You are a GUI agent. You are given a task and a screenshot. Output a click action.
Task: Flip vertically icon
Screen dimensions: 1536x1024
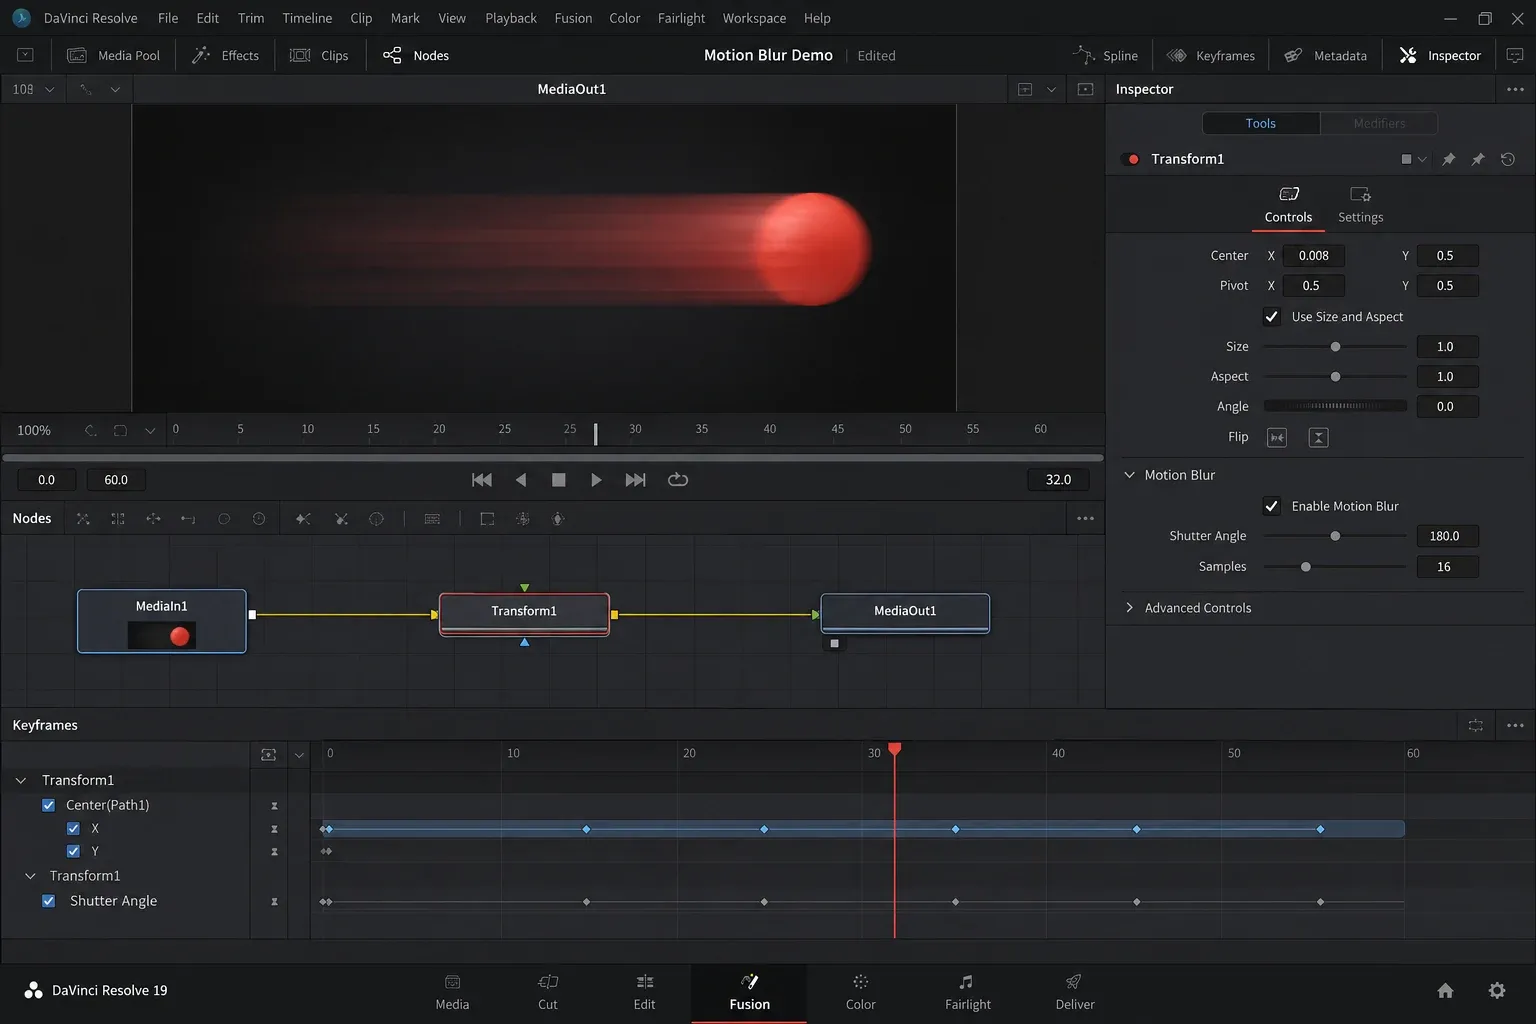1318,437
